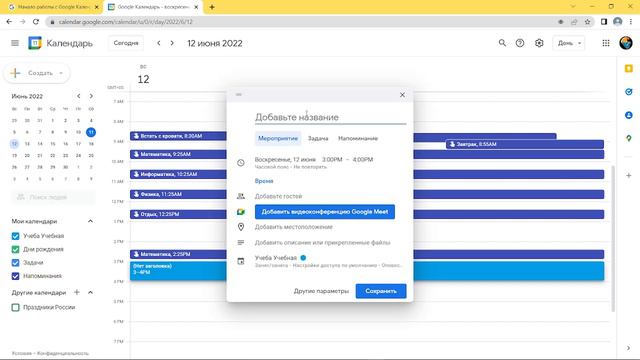Viewport: 640px width, 360px height.
Task: Open the День view dropdown
Action: (569, 43)
